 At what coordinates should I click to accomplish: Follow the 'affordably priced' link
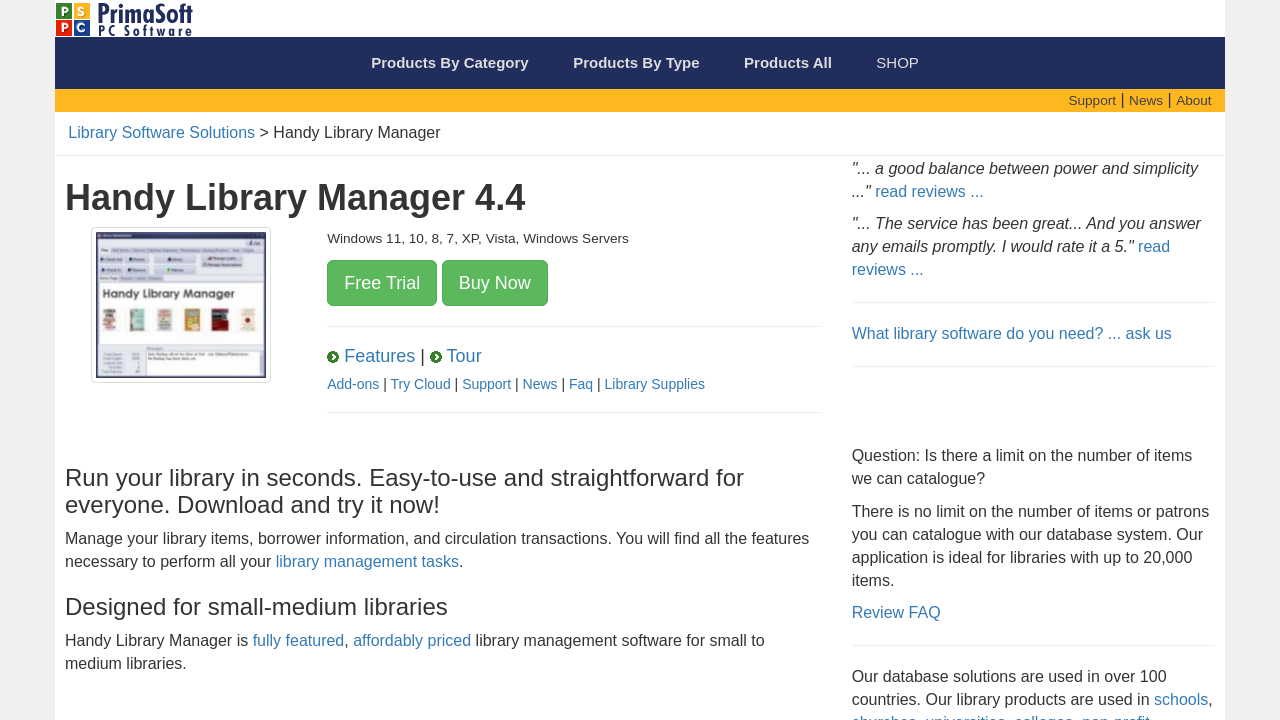click(412, 641)
